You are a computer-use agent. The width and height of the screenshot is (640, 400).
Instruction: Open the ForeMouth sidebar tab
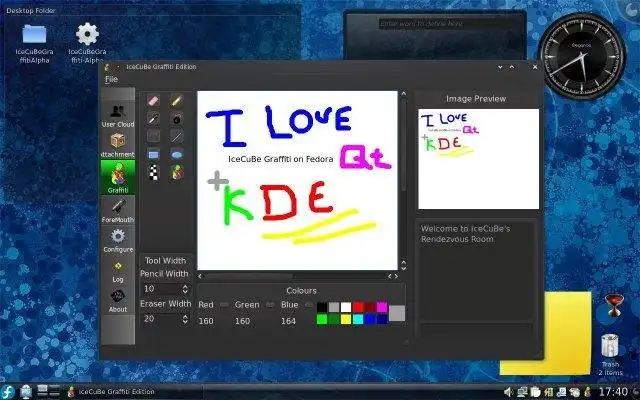[118, 211]
